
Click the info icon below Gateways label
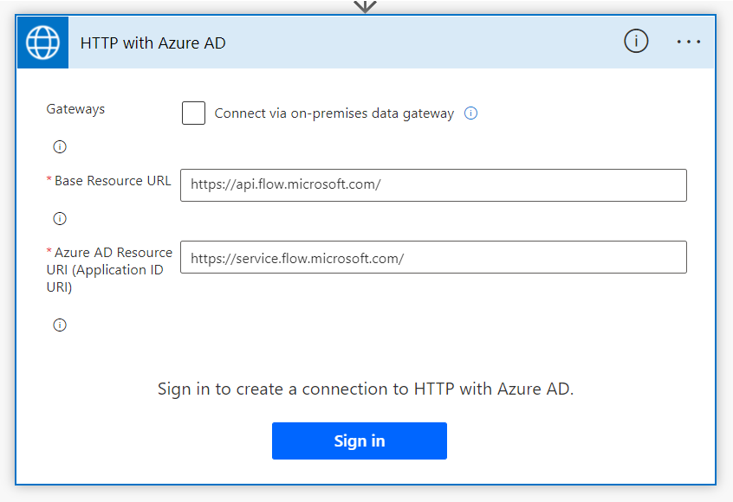pos(60,147)
